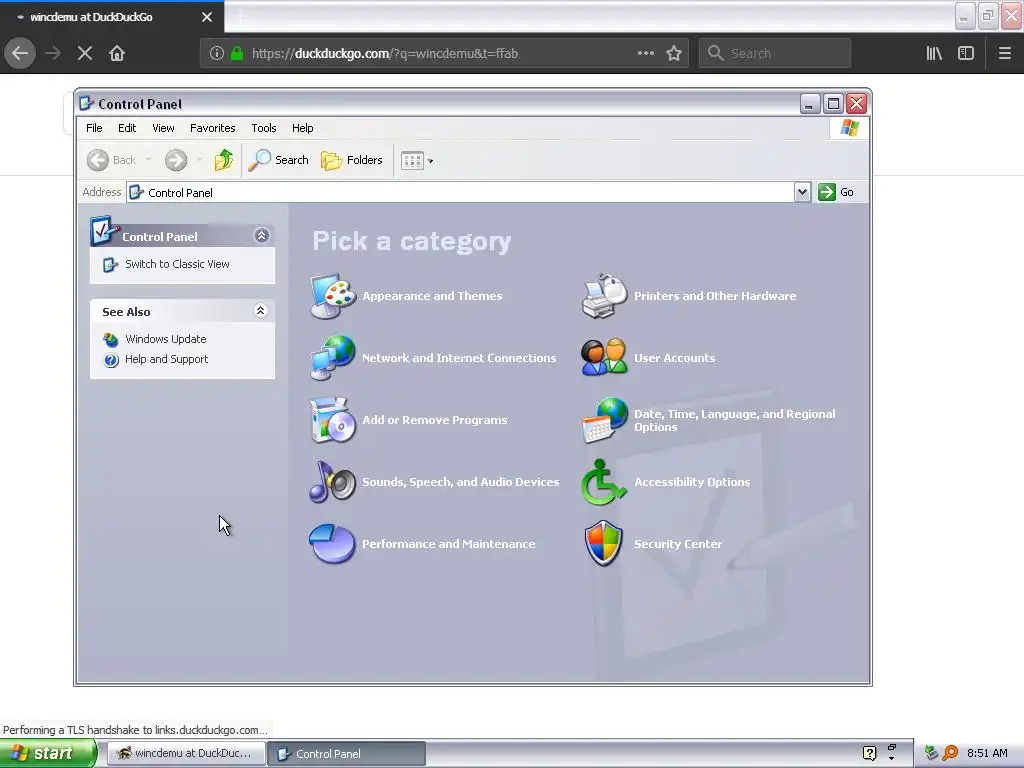Click Sounds, Speech, and Audio Devices label
The height and width of the screenshot is (768, 1024).
[460, 482]
